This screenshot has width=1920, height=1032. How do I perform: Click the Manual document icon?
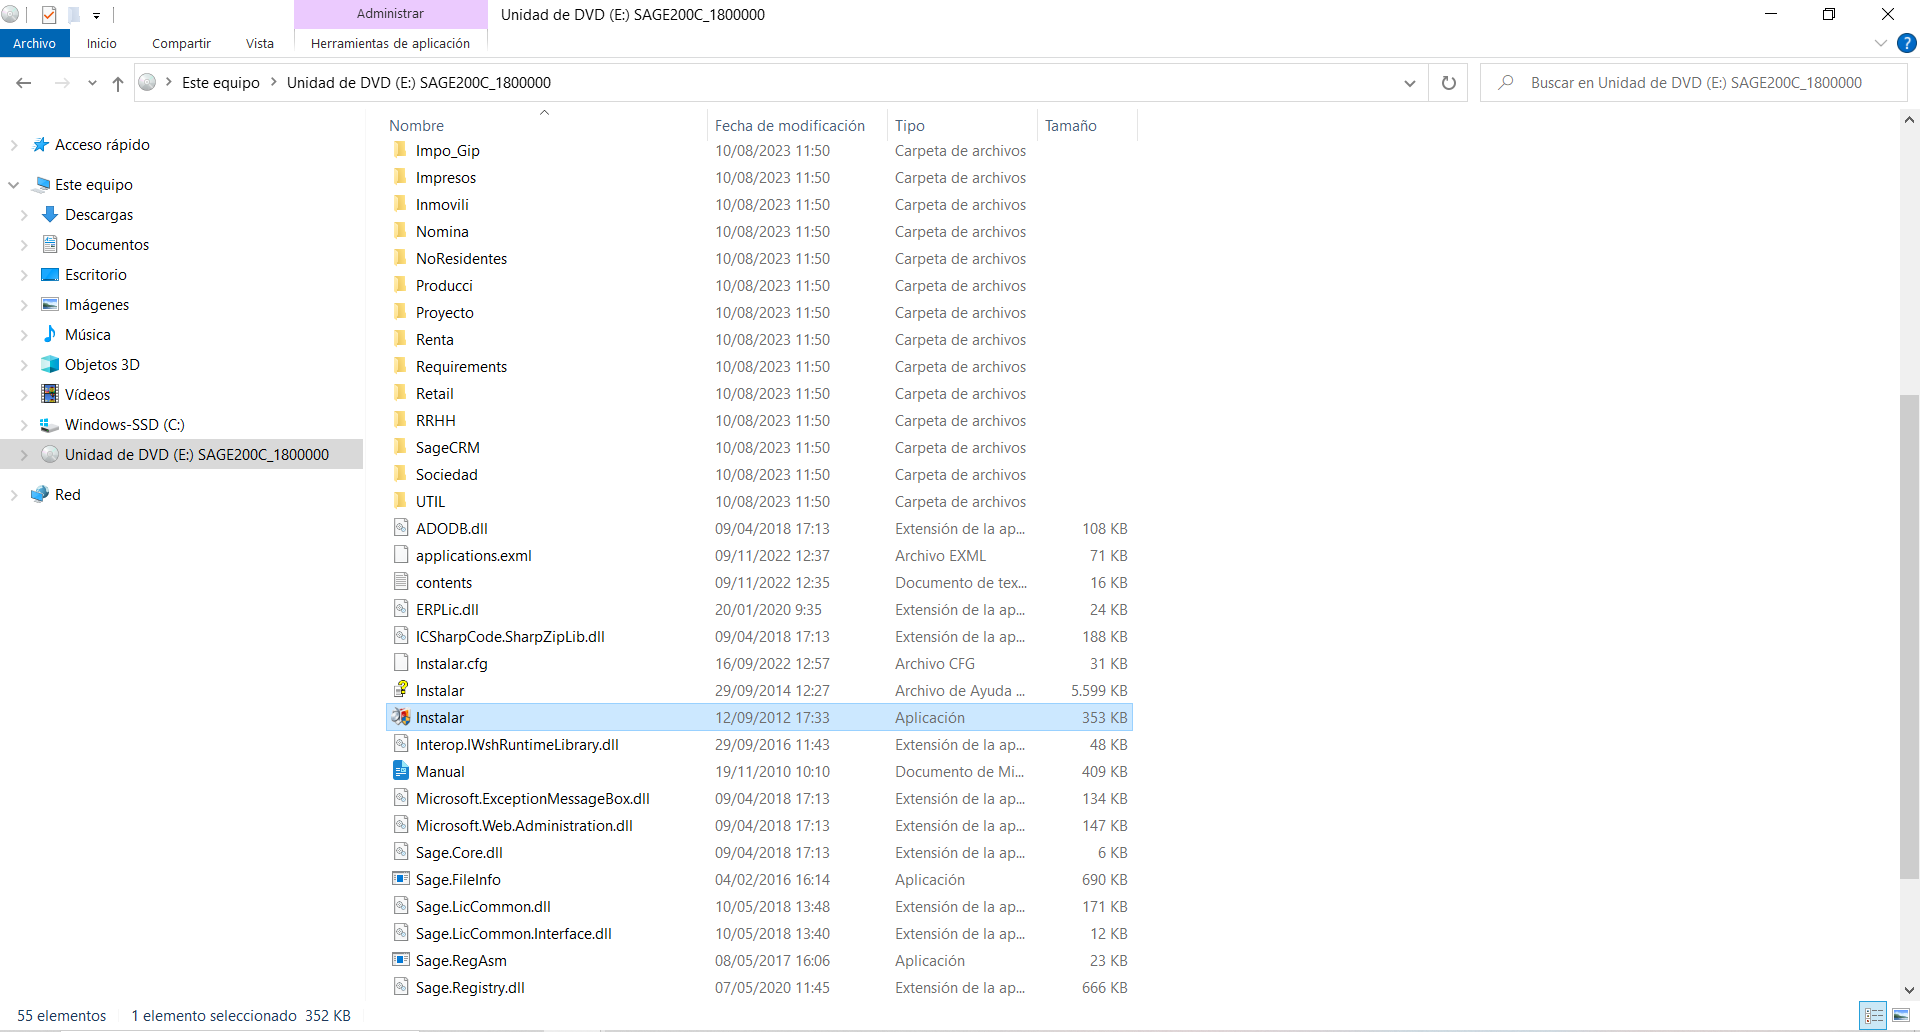[x=401, y=771]
